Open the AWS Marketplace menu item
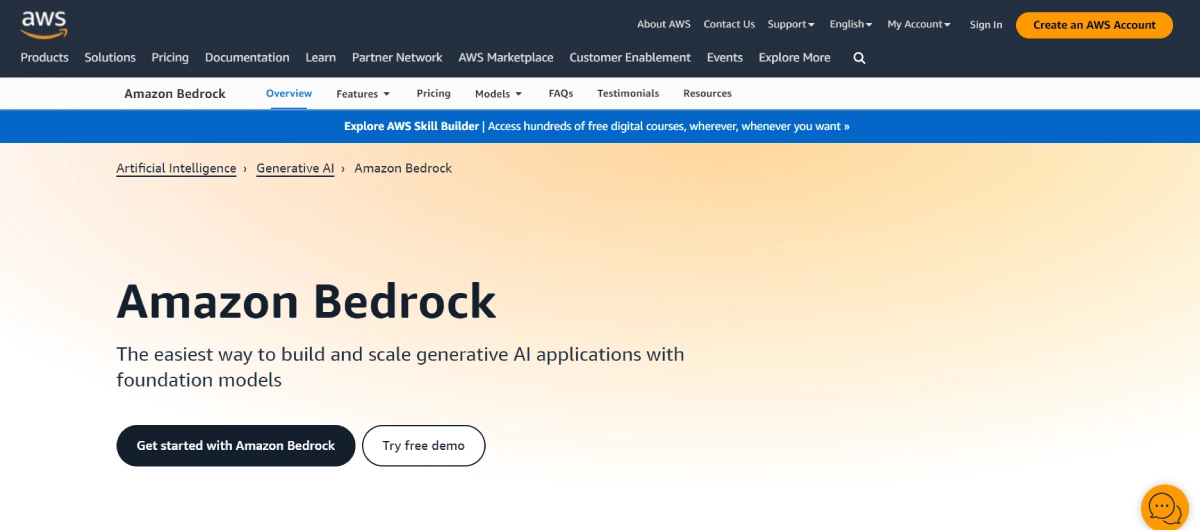 tap(506, 58)
